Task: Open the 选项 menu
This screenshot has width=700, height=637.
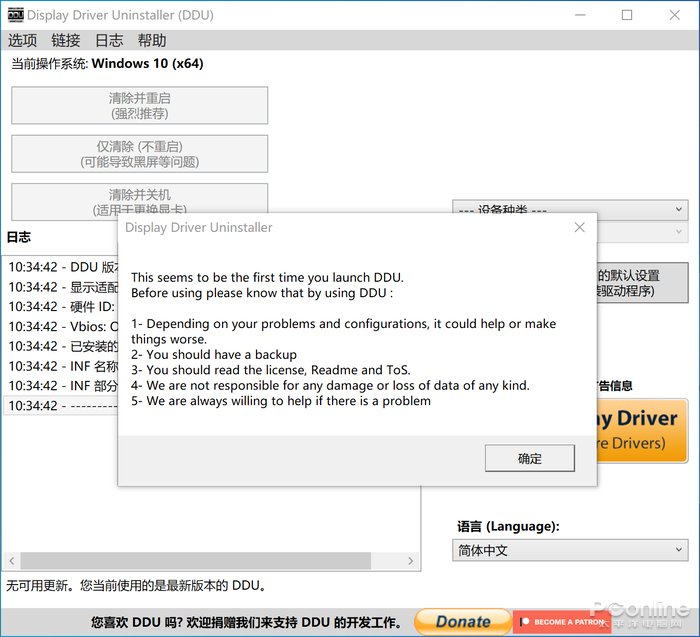Action: (x=22, y=41)
